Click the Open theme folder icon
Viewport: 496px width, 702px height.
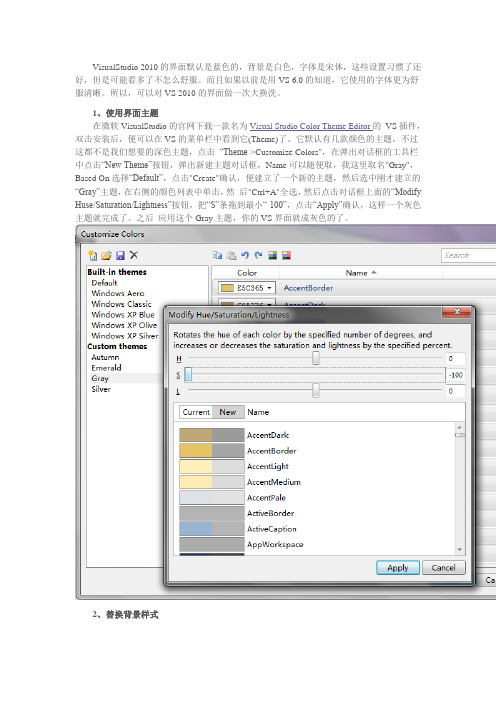coord(106,255)
